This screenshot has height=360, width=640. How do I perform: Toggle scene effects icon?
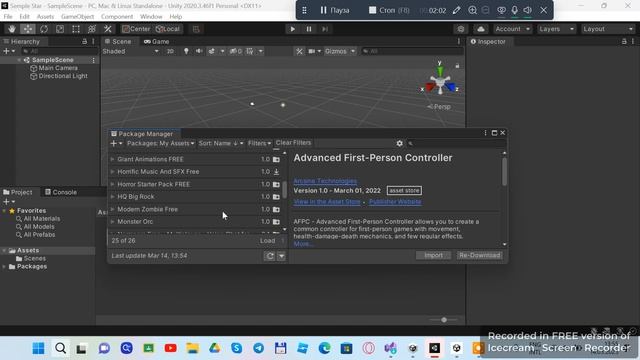tap(211, 51)
